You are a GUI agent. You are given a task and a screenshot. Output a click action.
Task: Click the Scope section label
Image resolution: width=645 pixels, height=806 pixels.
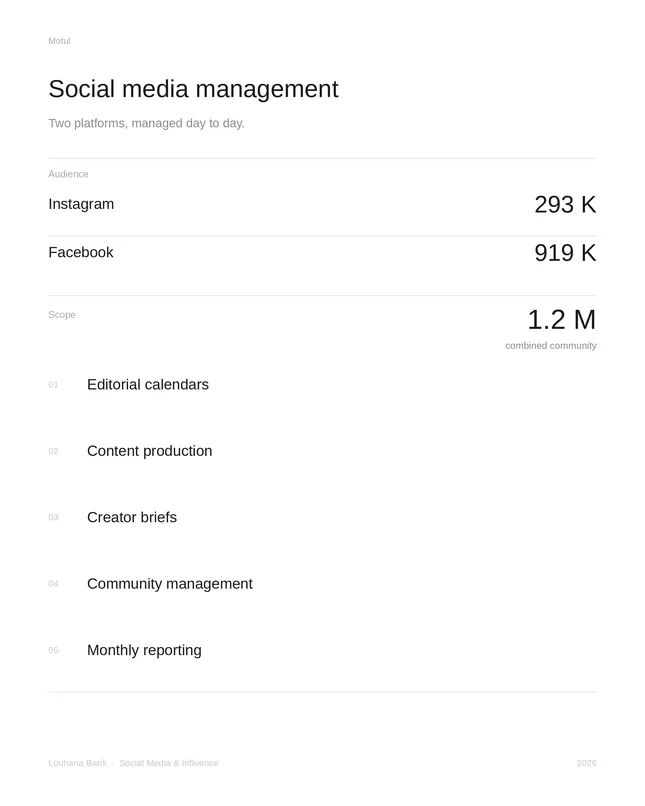(x=62, y=315)
